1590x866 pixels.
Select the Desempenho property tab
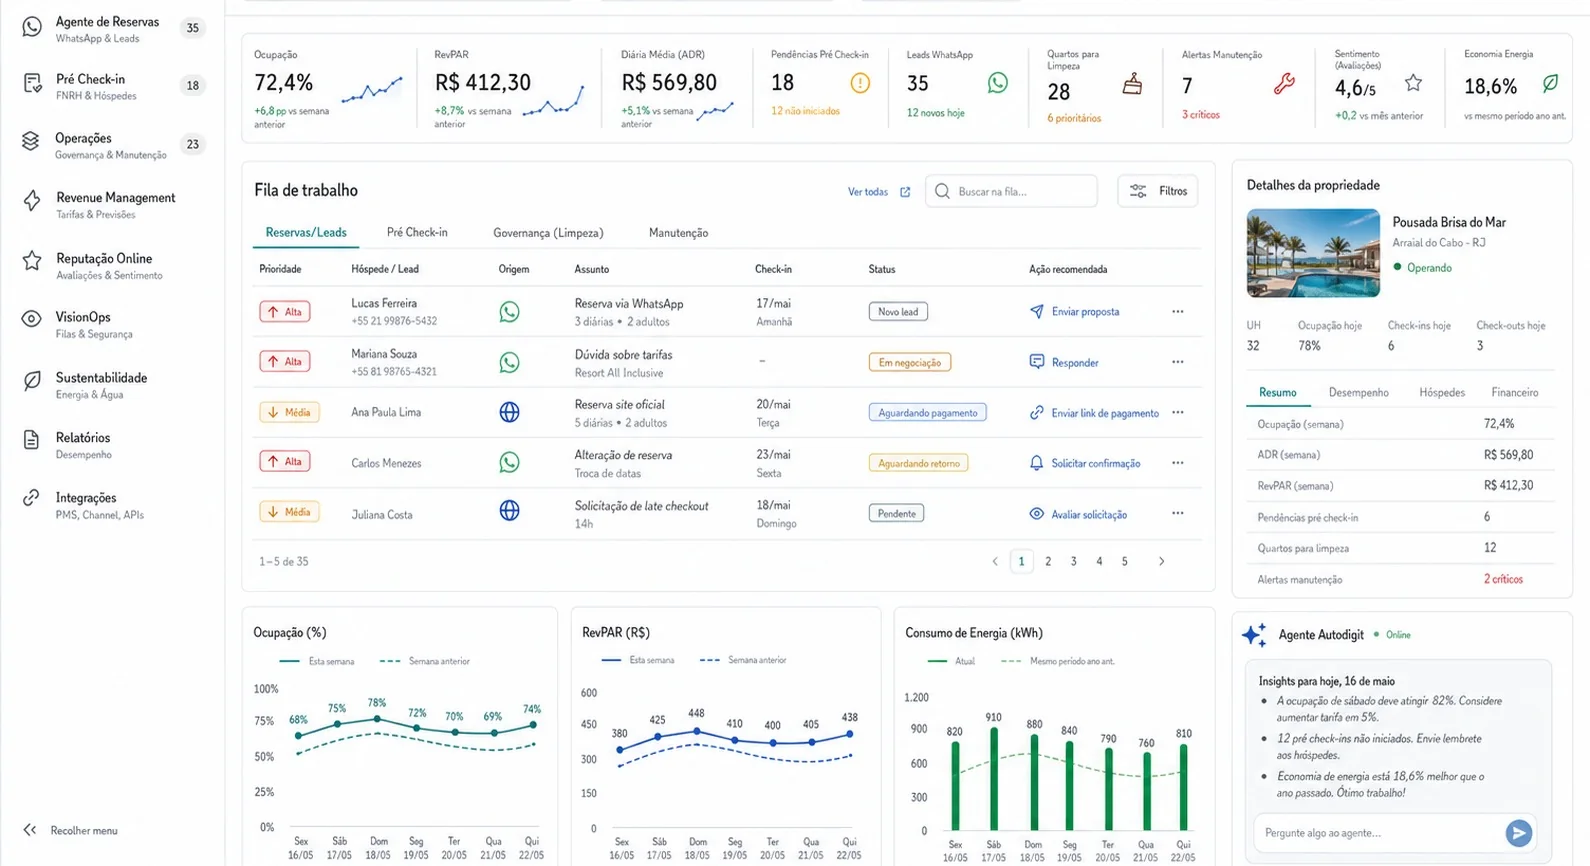pyautogui.click(x=1358, y=392)
